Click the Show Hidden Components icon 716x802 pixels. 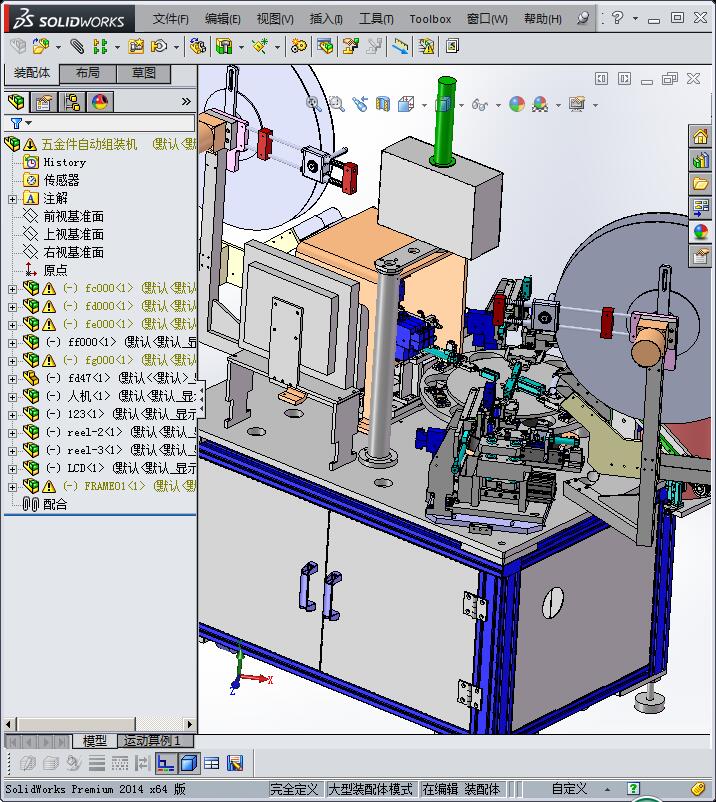click(x=198, y=47)
